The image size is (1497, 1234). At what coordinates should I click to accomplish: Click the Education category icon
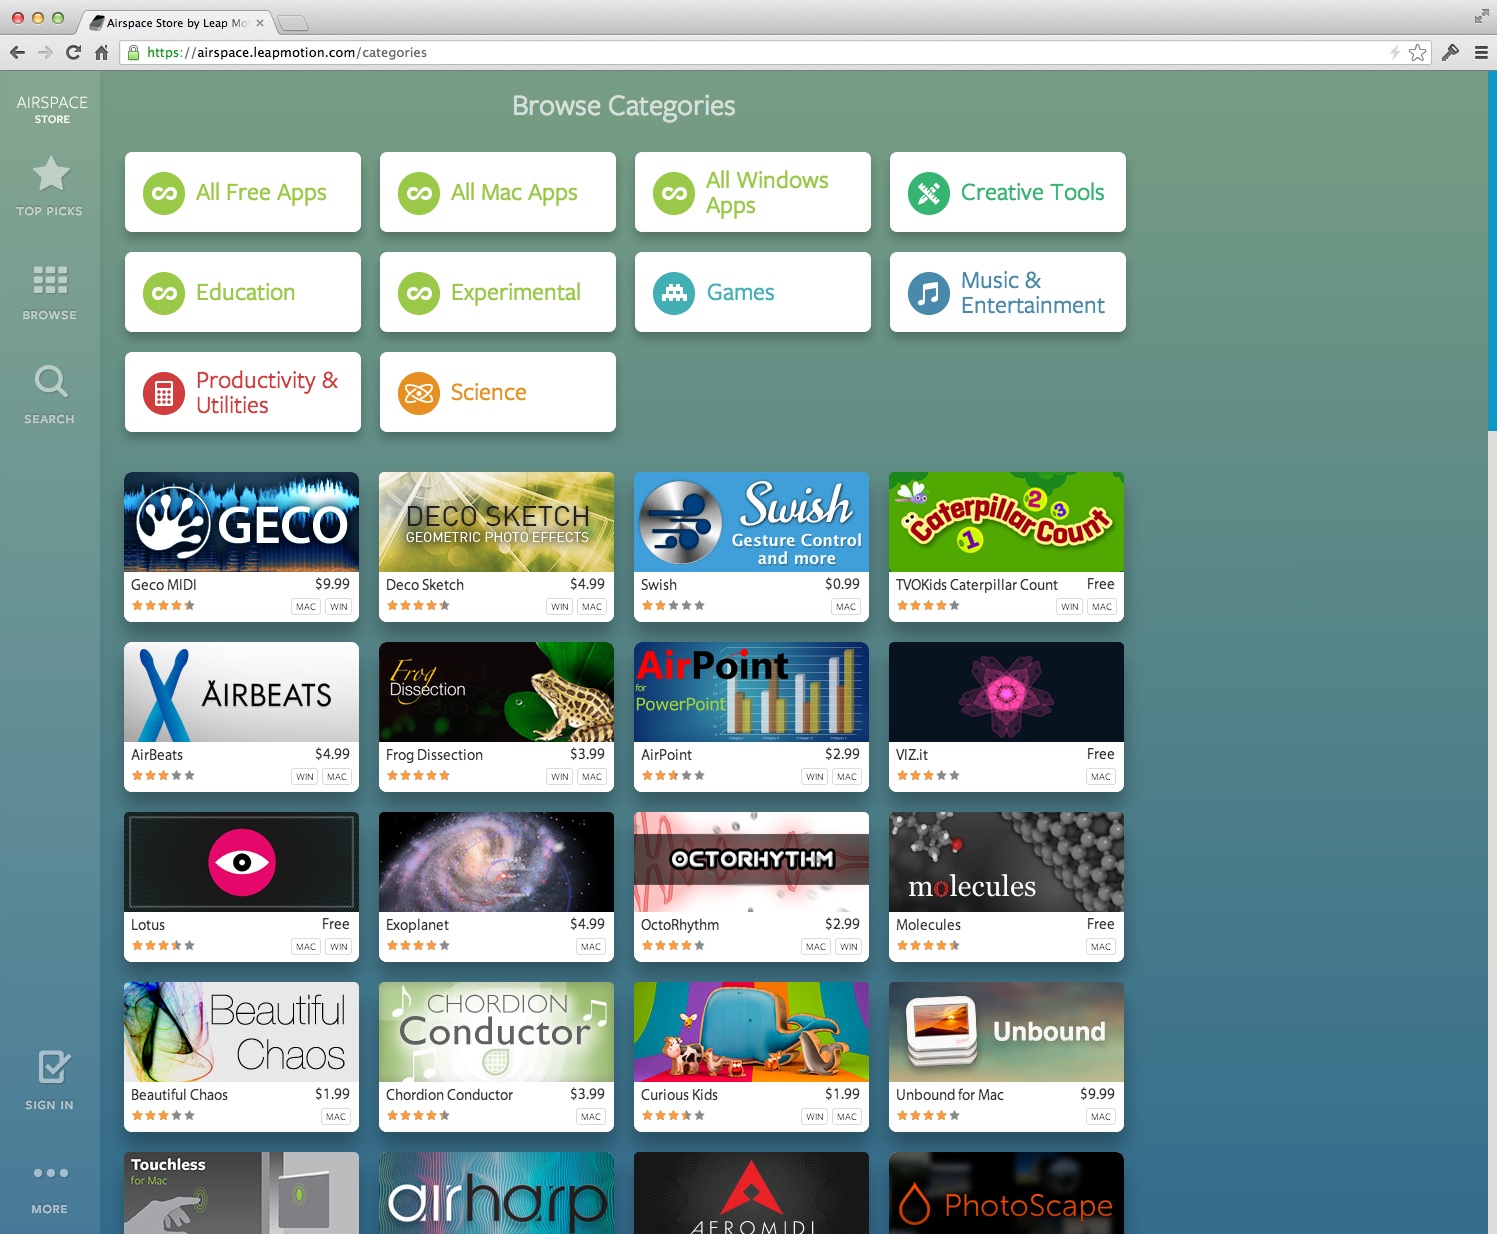point(164,293)
